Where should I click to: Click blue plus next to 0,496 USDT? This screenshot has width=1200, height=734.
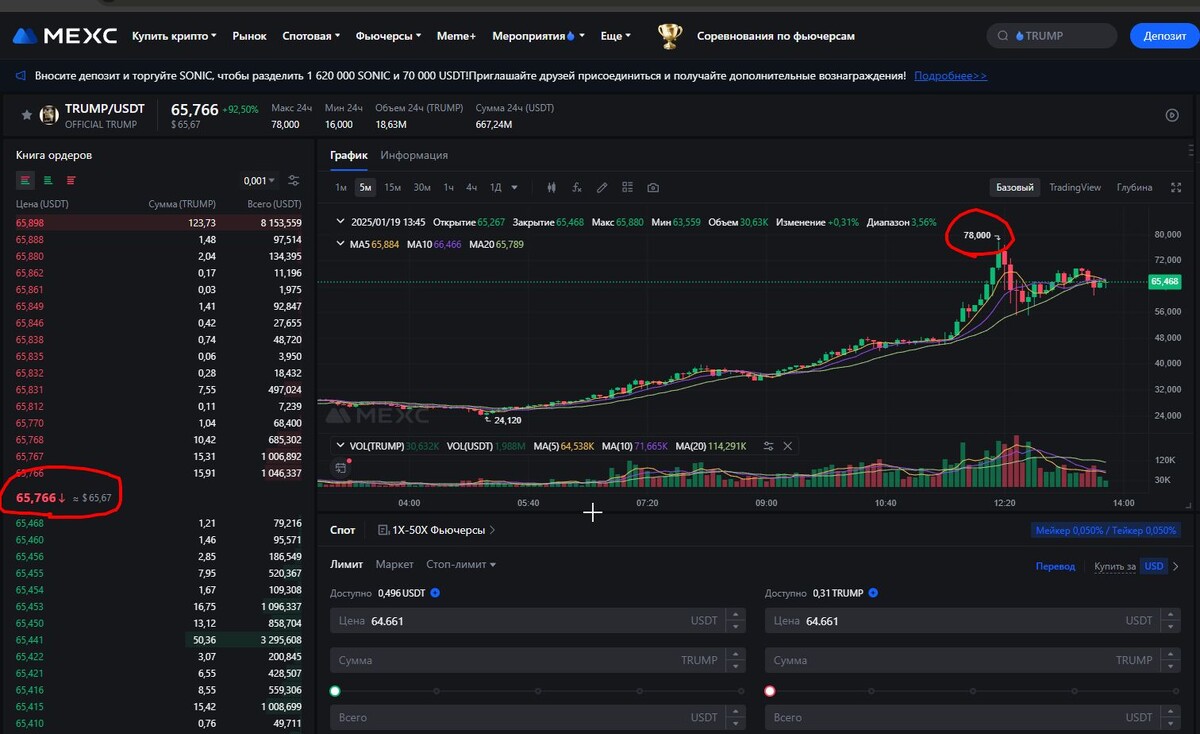[435, 593]
